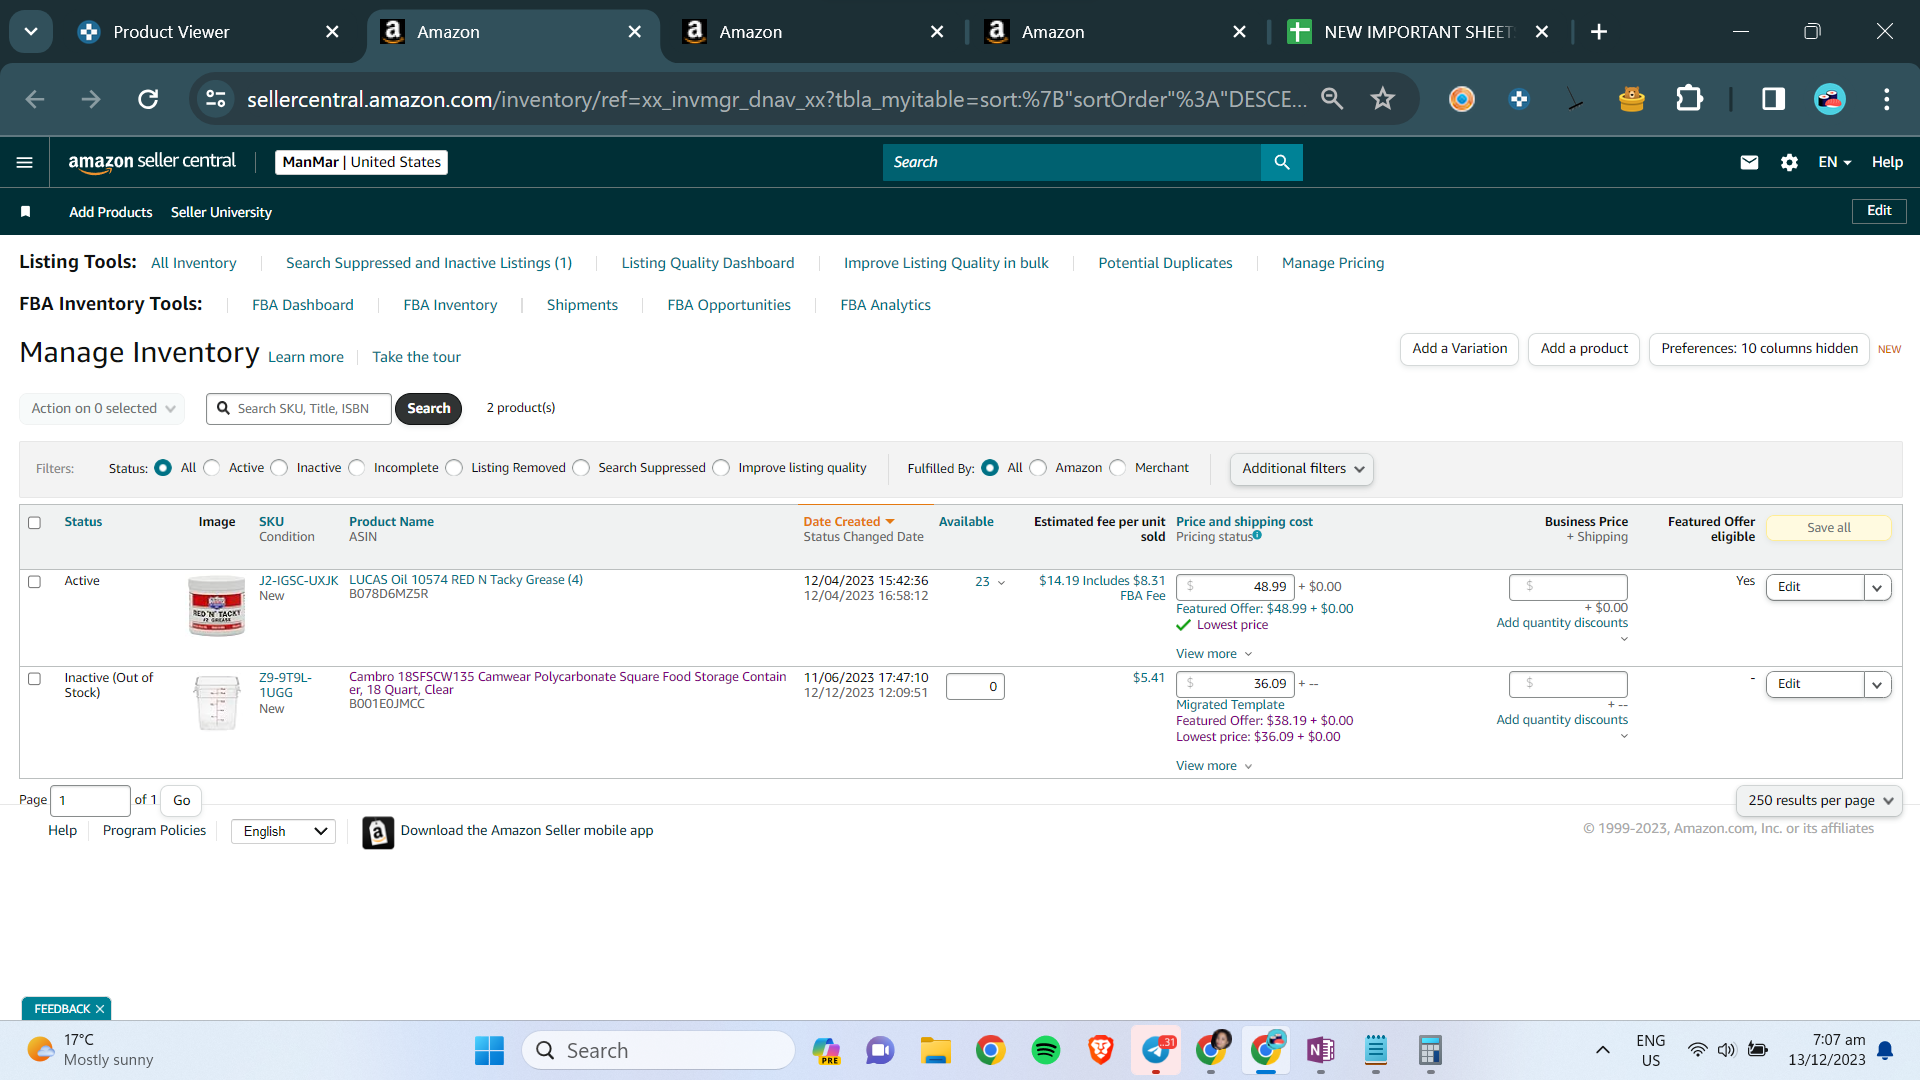Tick the select-all checkbox in table header
Viewport: 1920px width, 1080px height.
(35, 522)
